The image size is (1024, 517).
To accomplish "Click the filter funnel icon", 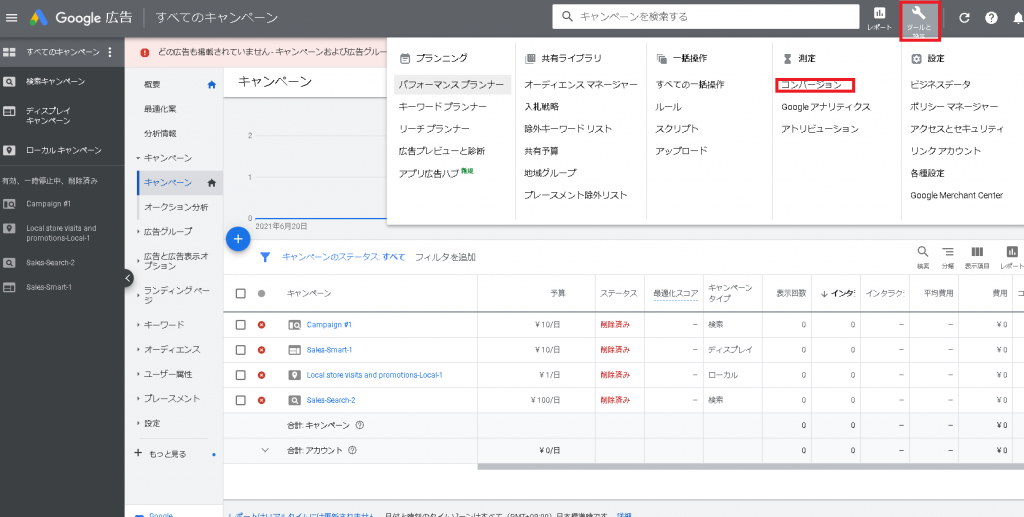I will point(265,257).
